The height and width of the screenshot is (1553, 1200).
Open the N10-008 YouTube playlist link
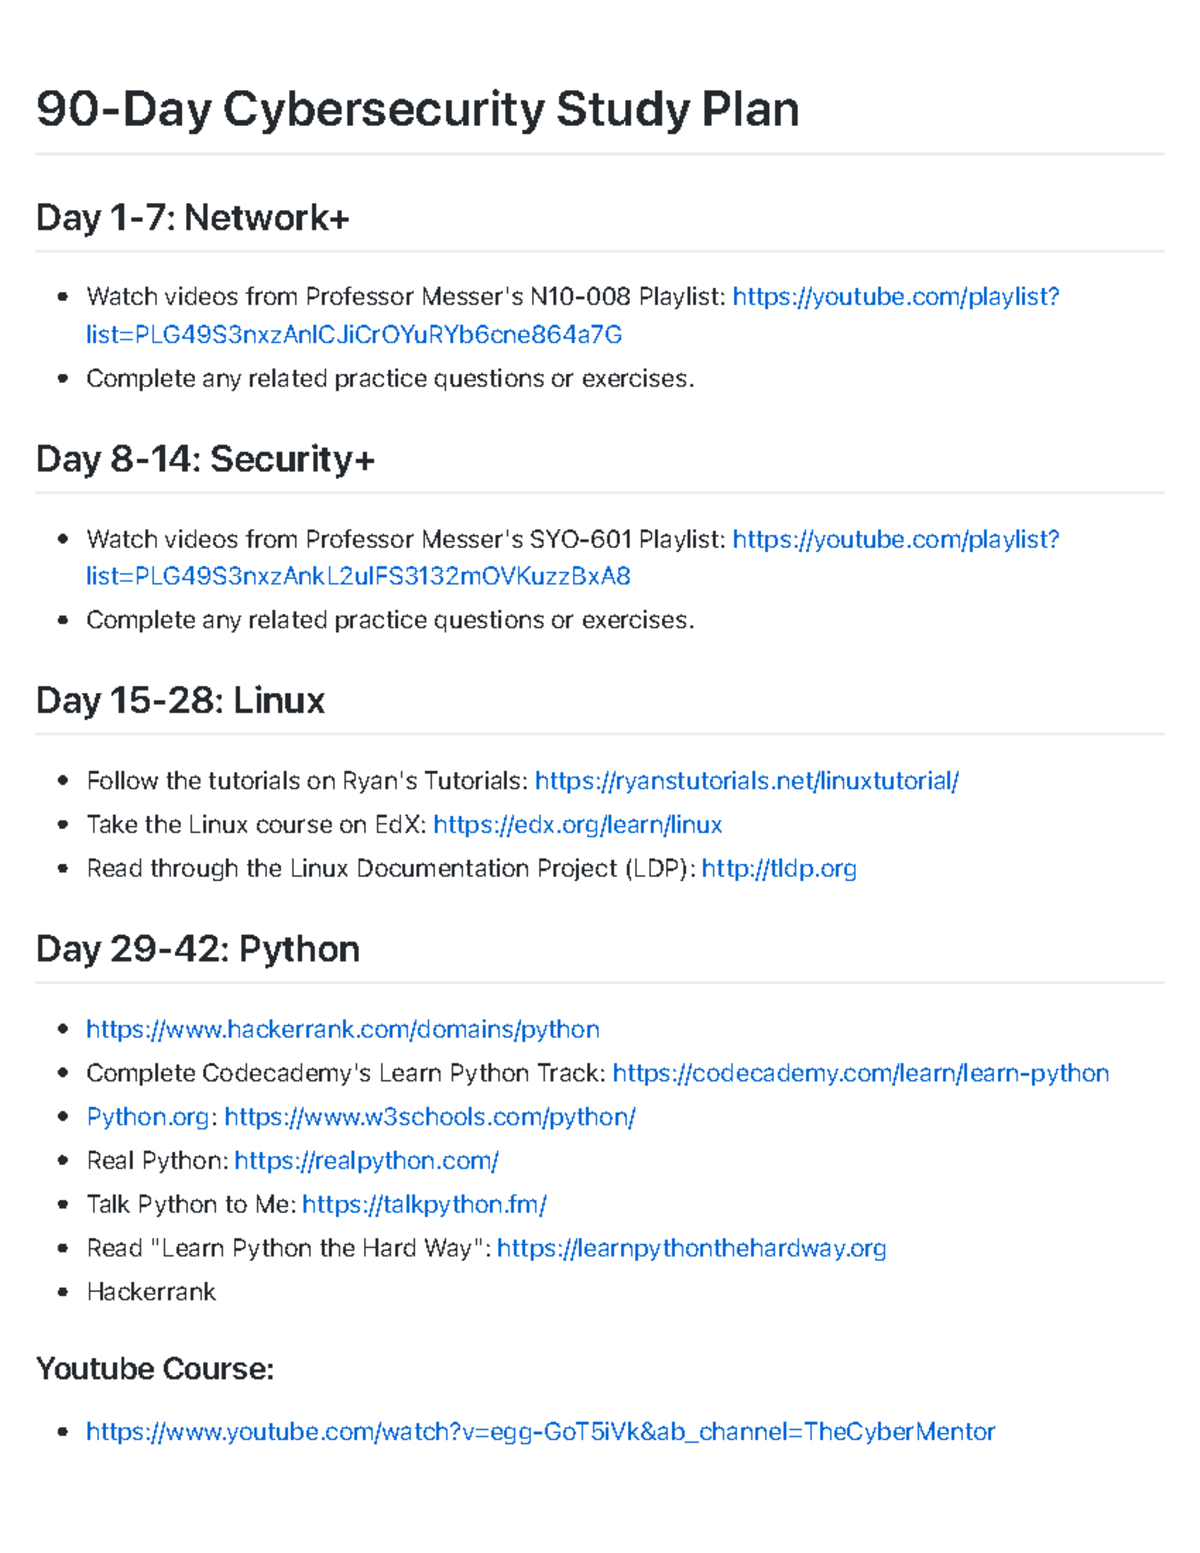pyautogui.click(x=896, y=297)
